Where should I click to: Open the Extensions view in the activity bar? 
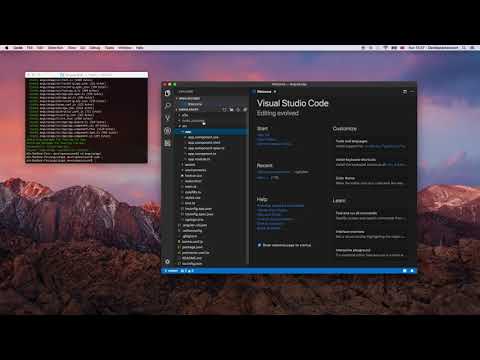click(168, 143)
